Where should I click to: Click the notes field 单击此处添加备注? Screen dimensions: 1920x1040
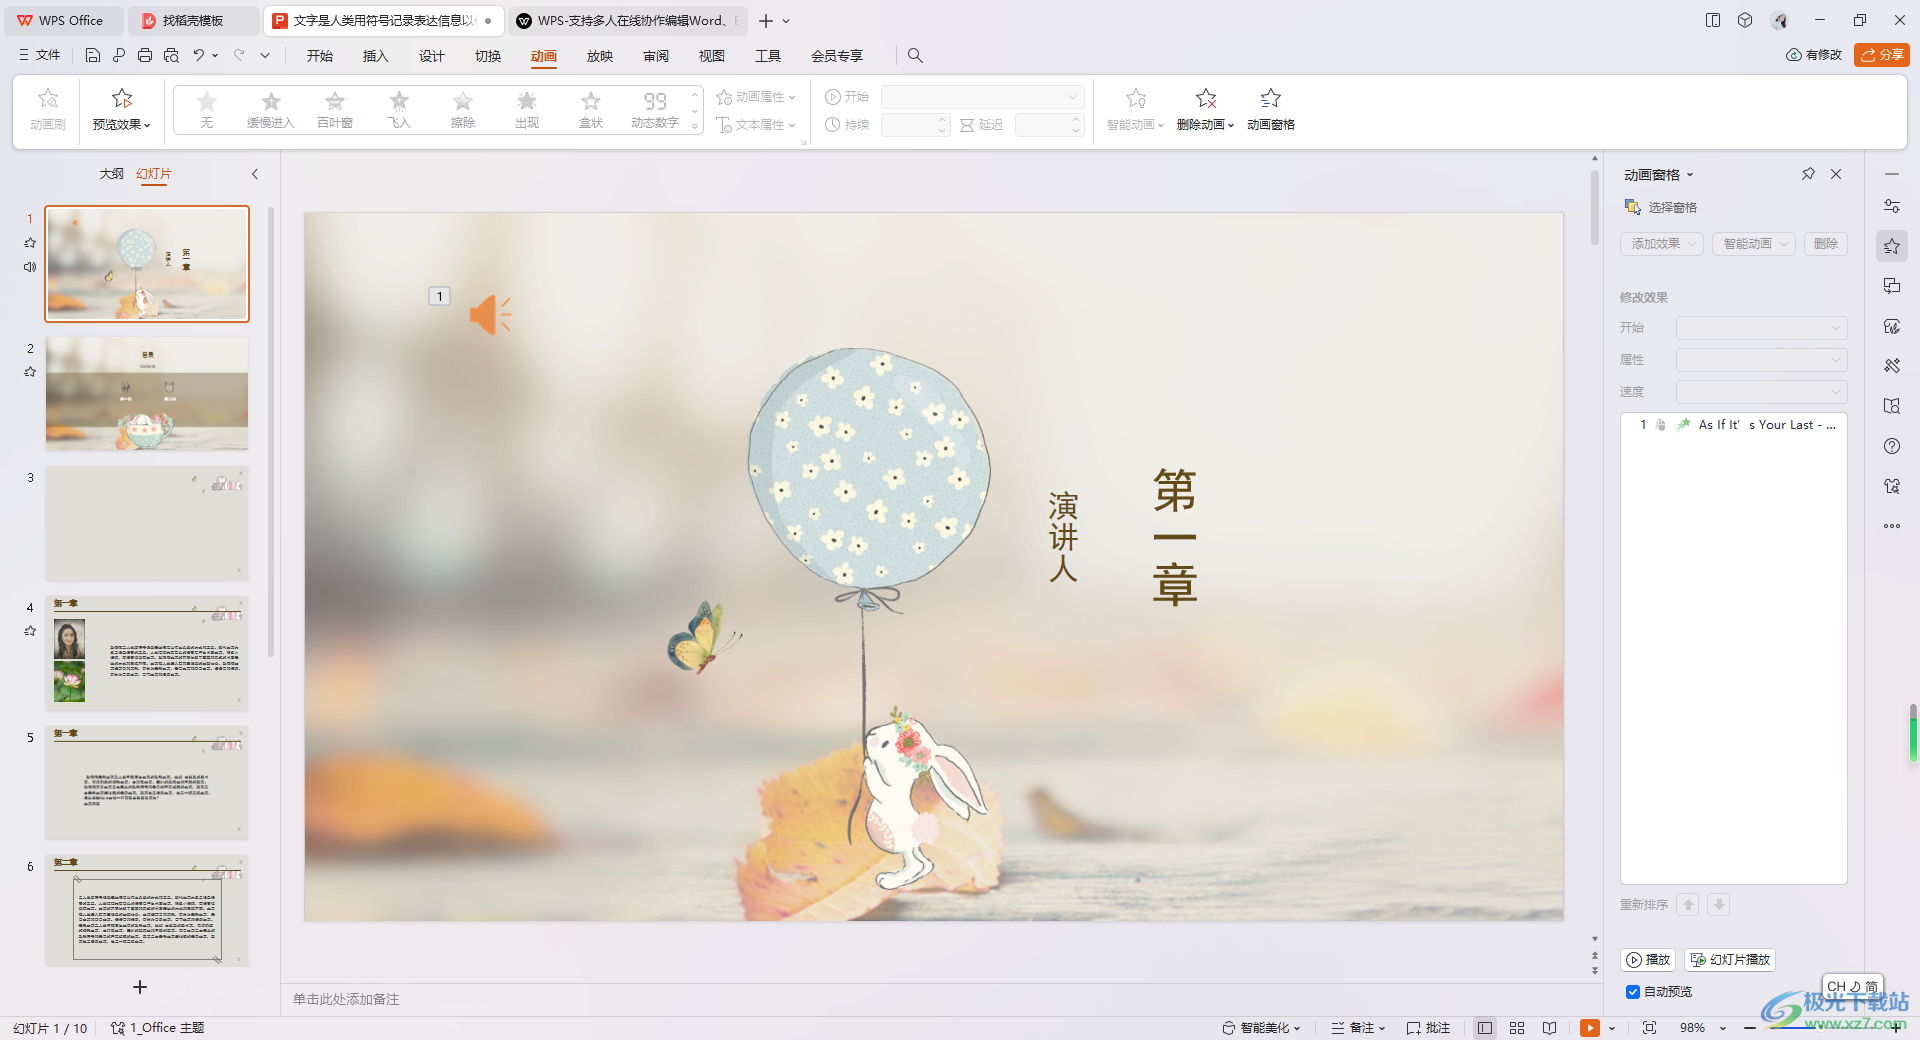[x=346, y=999]
